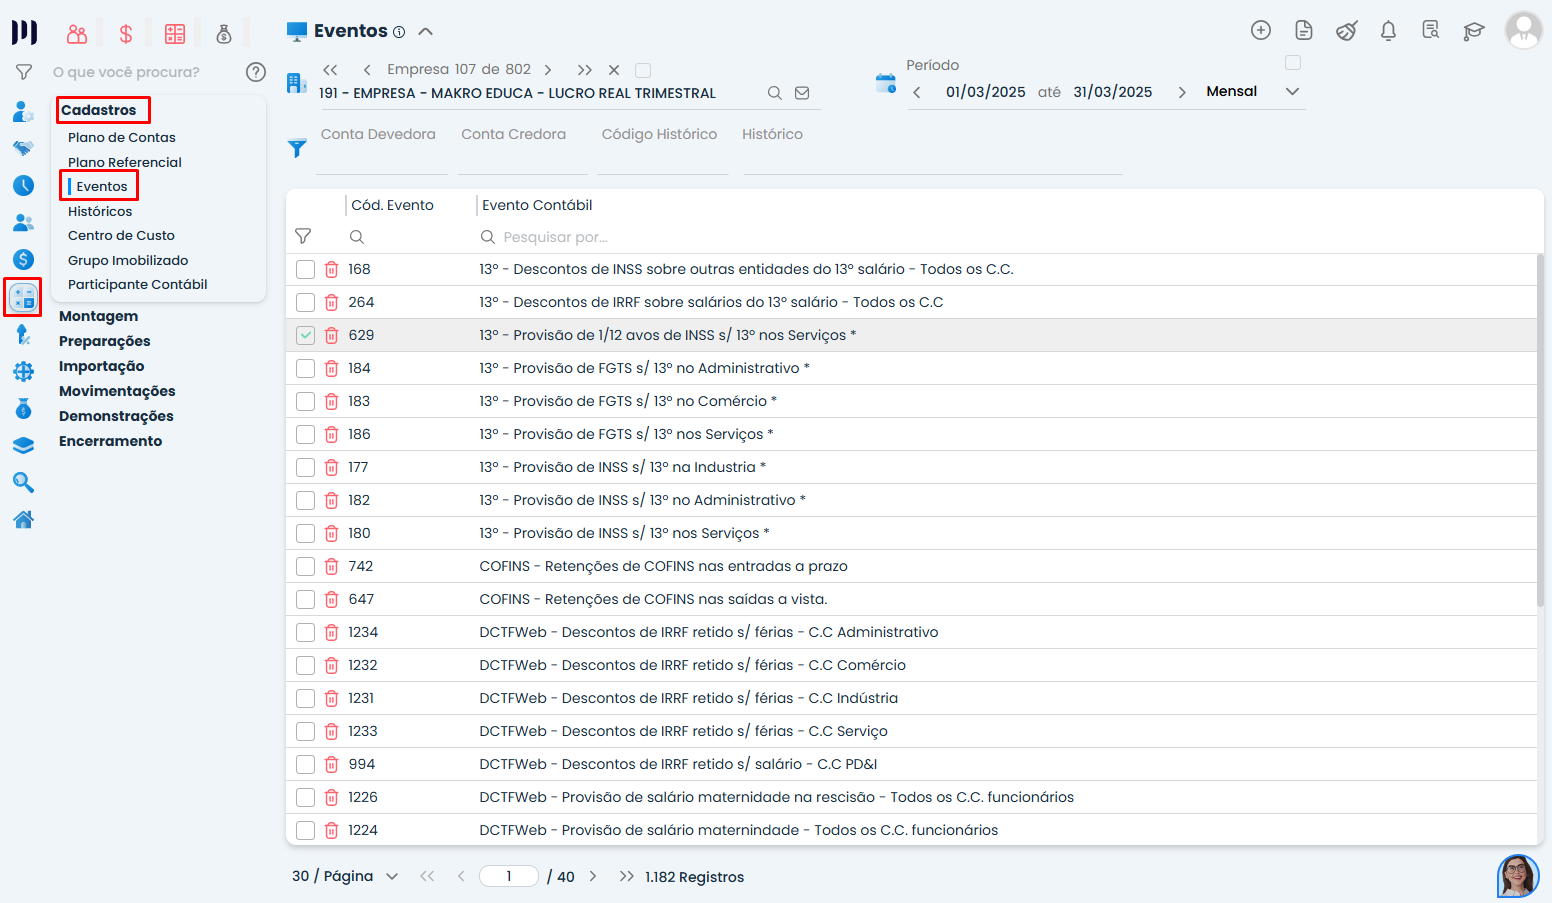Click the add plus circle icon
Image resolution: width=1552 pixels, height=903 pixels.
(1261, 30)
